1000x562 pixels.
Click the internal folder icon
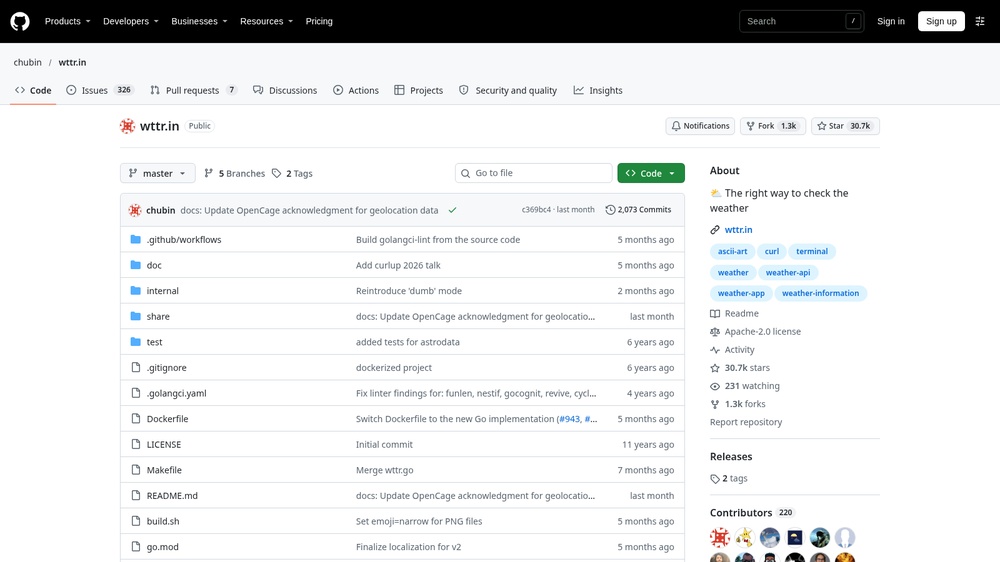tap(135, 290)
